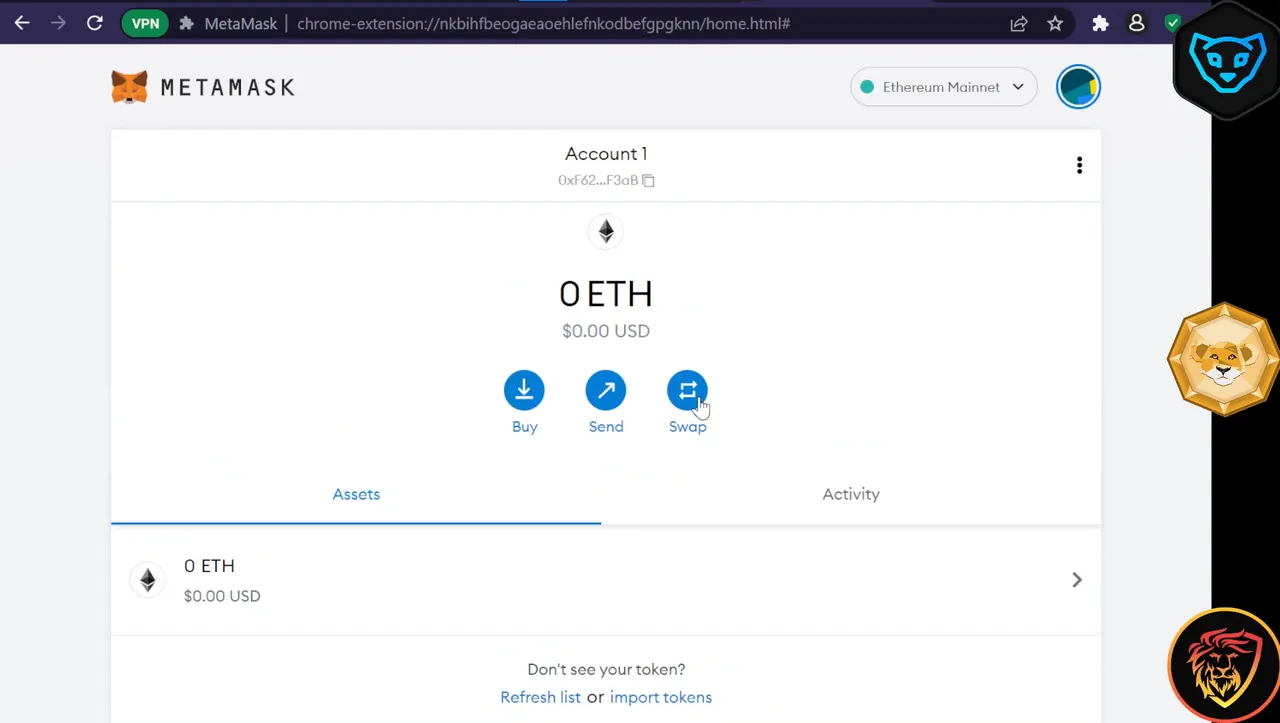
Task: Click the extension puzzle icon beside MetaMask title
Action: (186, 23)
